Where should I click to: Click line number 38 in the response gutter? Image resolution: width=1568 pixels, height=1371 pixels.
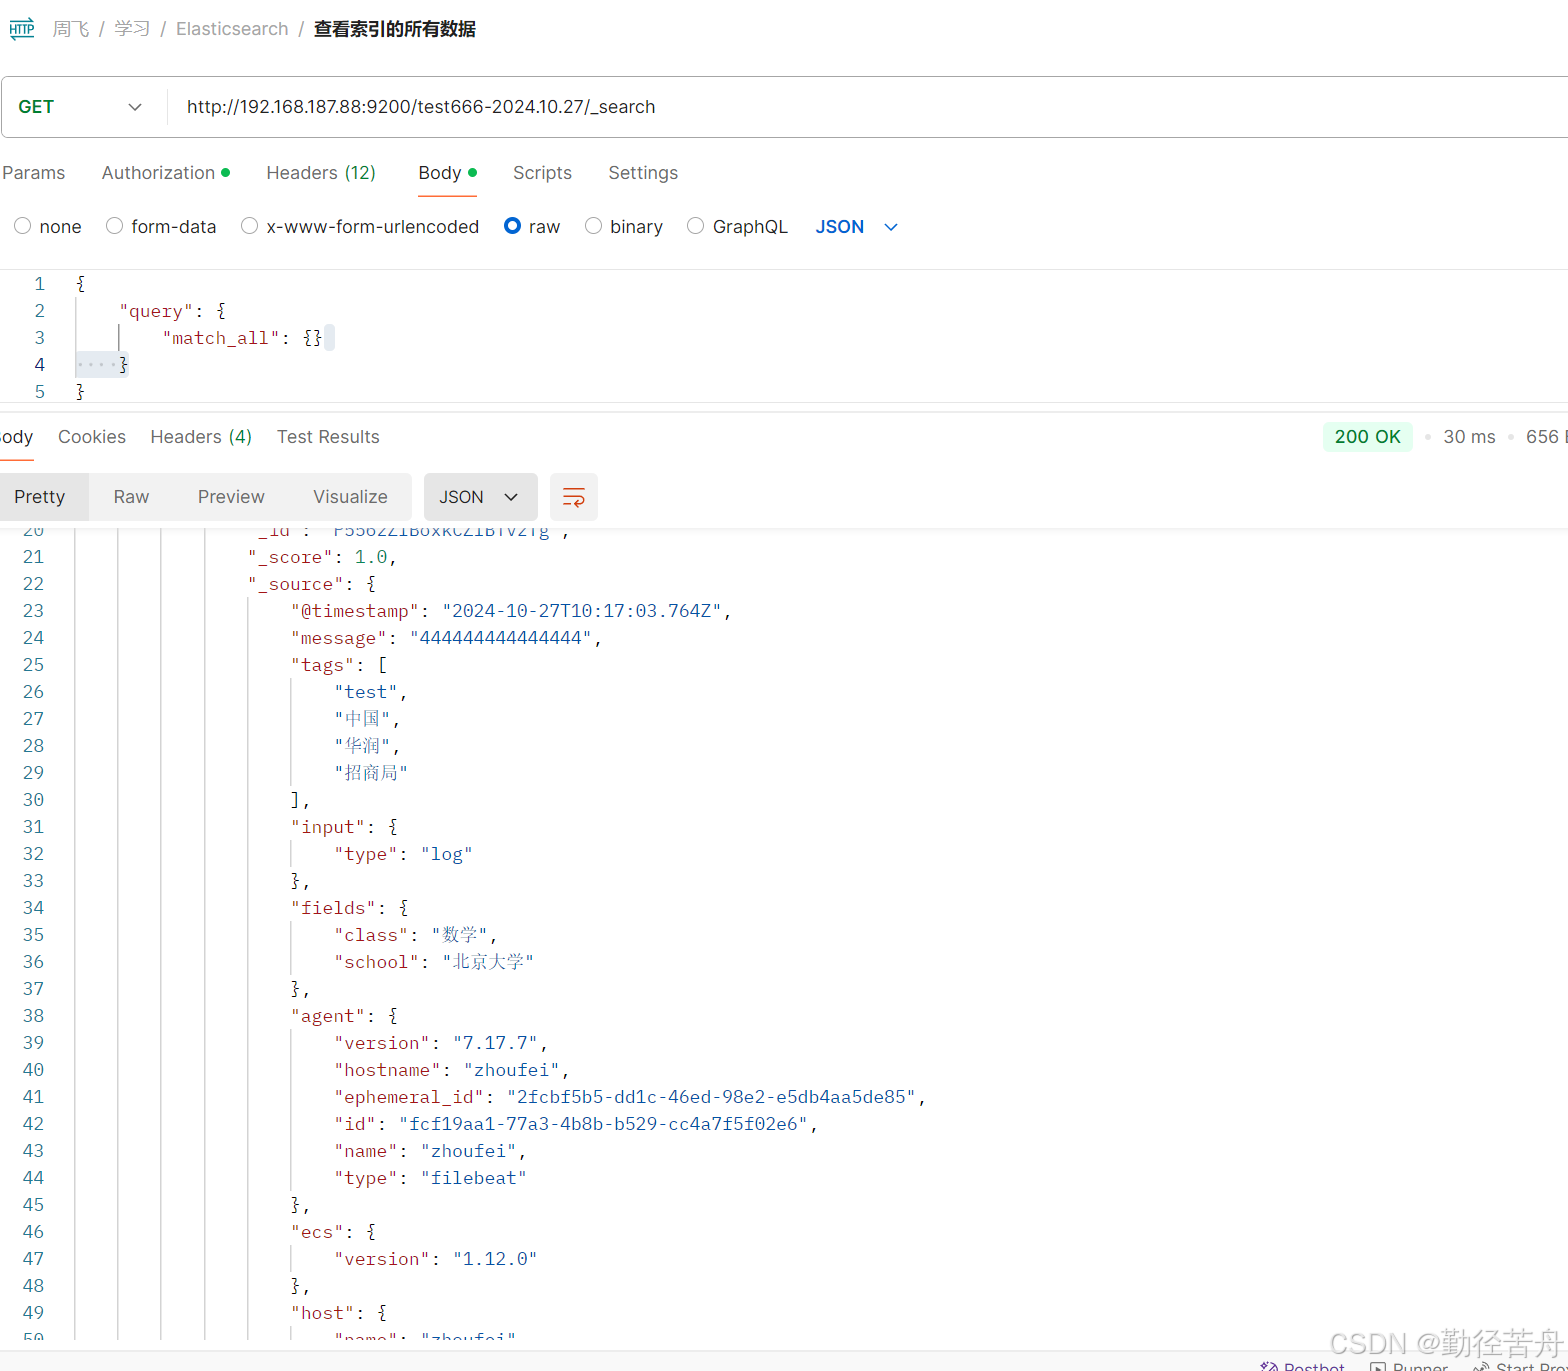point(33,1016)
